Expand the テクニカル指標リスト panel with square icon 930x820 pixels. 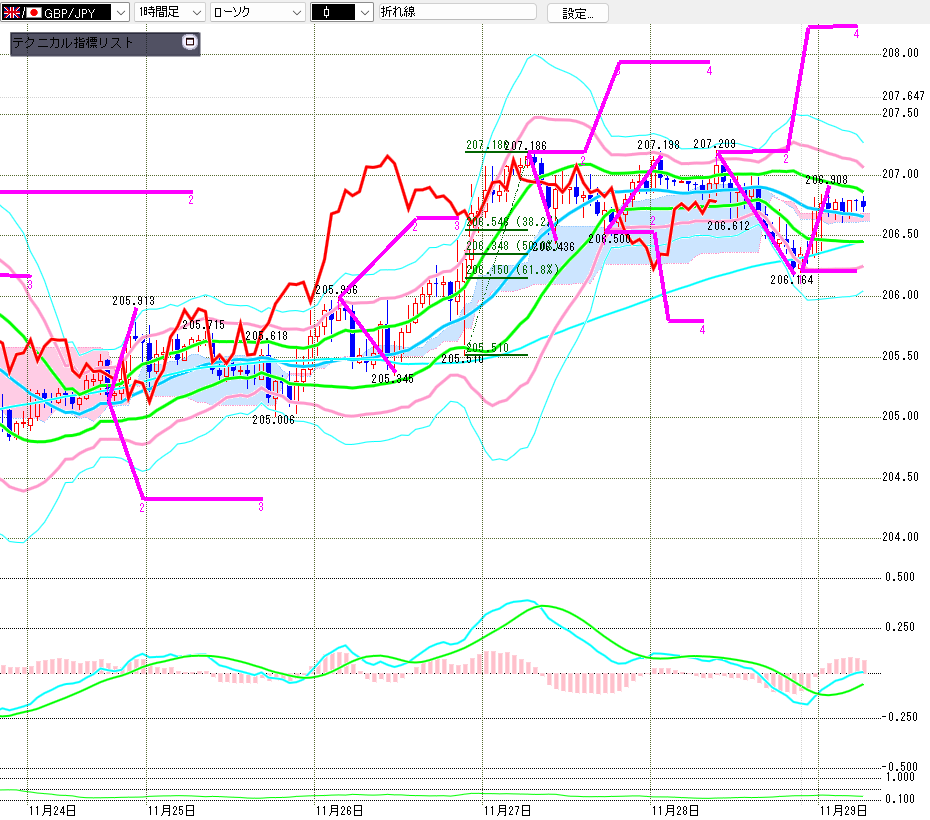tap(189, 43)
